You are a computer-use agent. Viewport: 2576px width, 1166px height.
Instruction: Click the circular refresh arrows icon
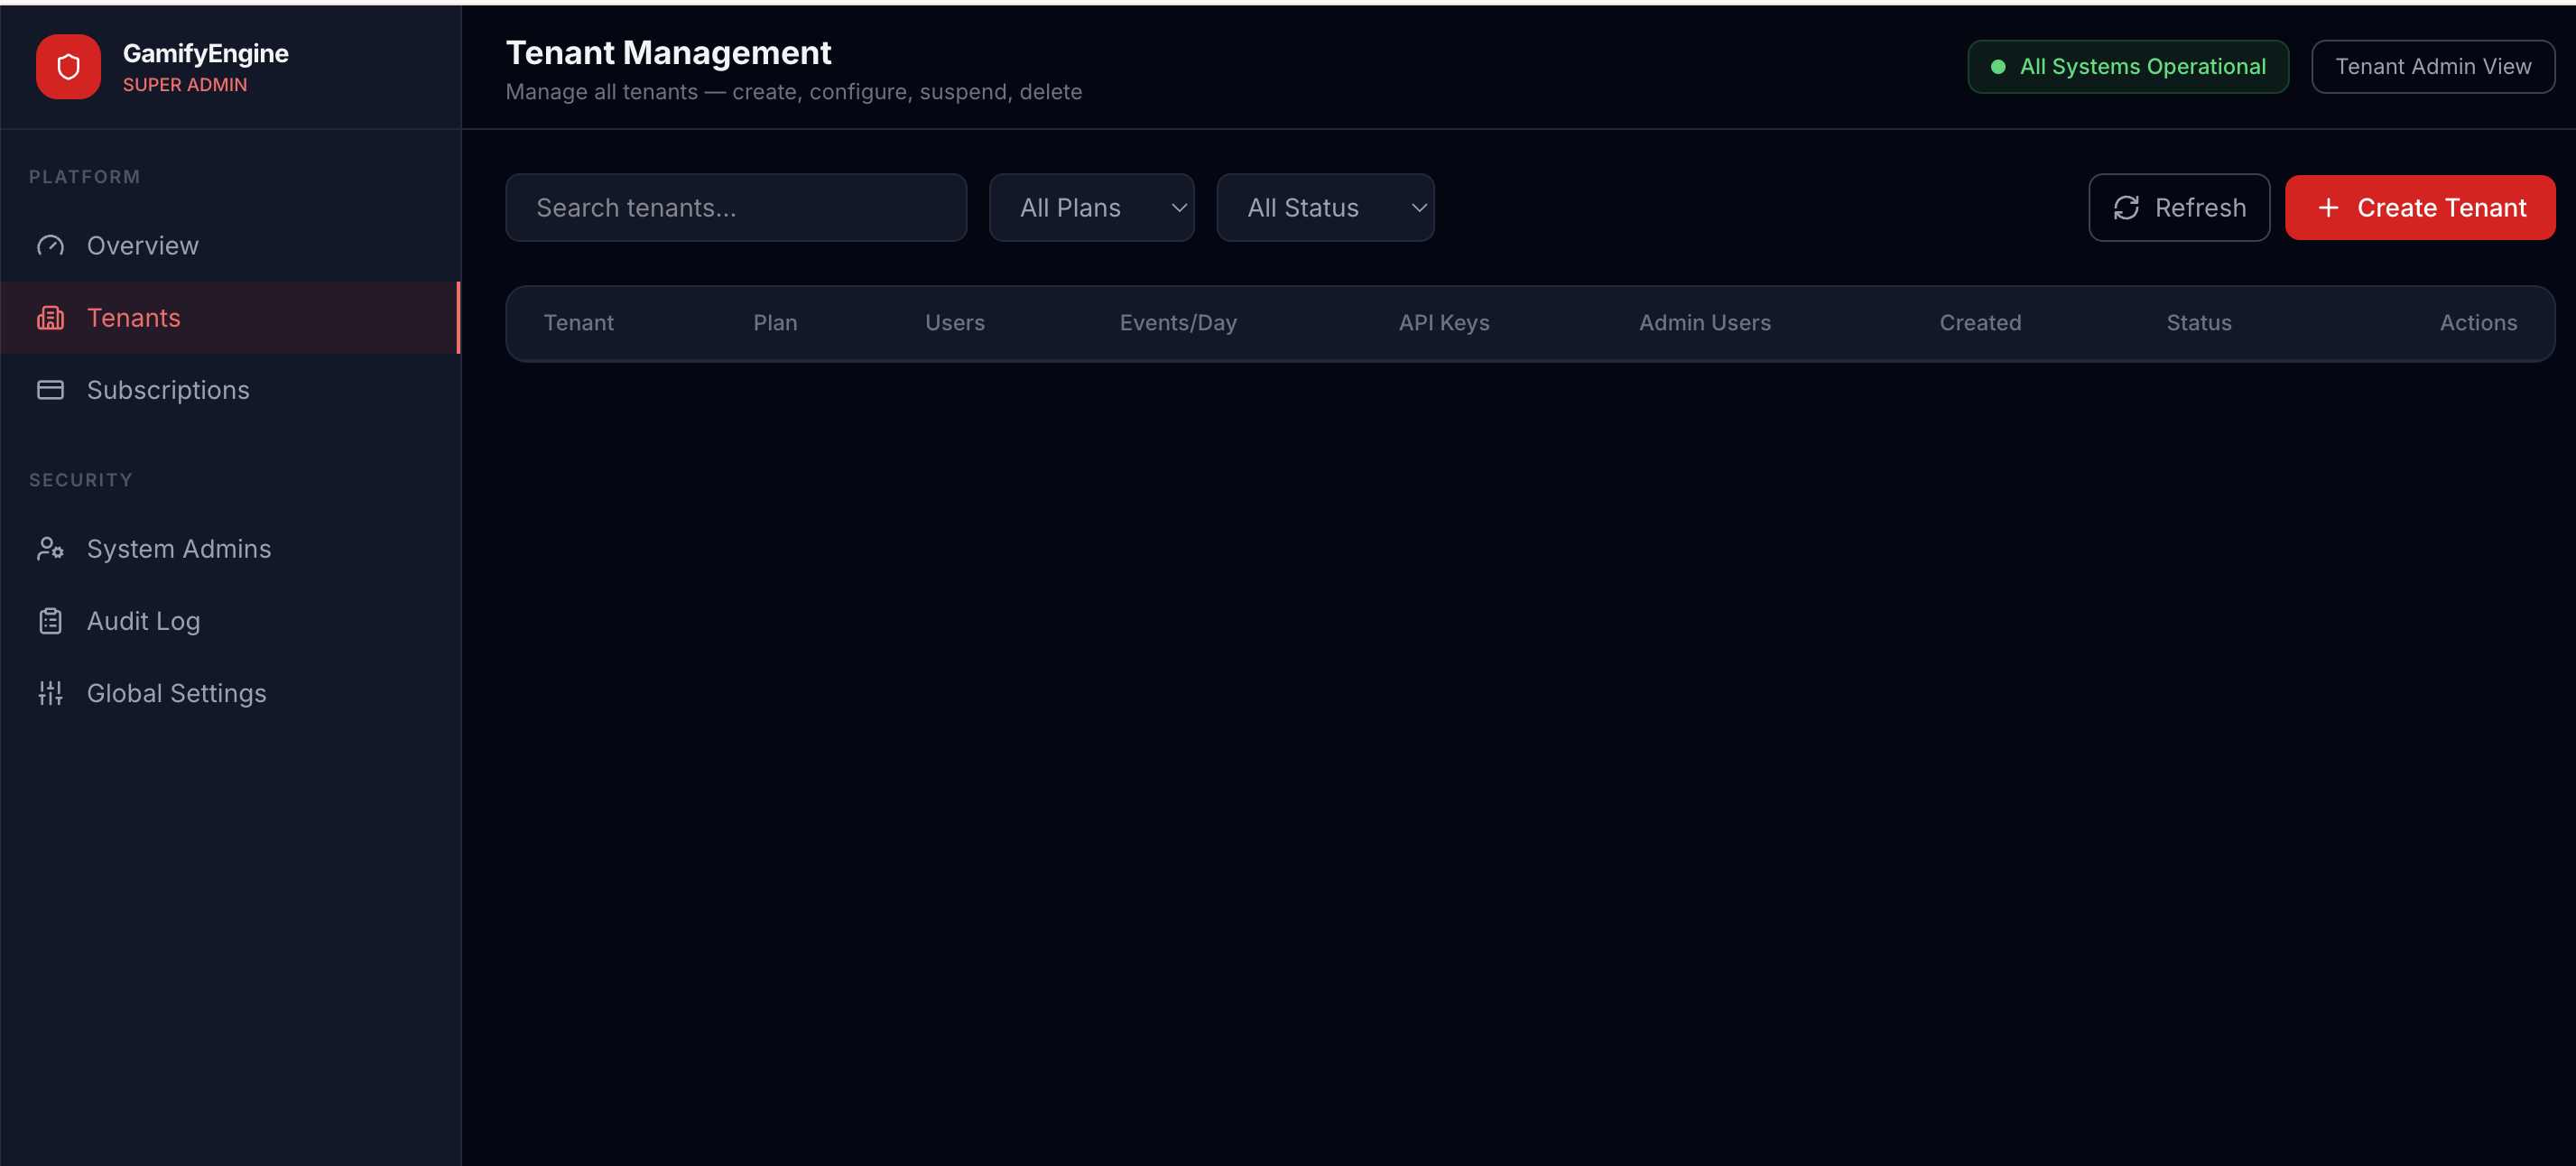click(2127, 207)
